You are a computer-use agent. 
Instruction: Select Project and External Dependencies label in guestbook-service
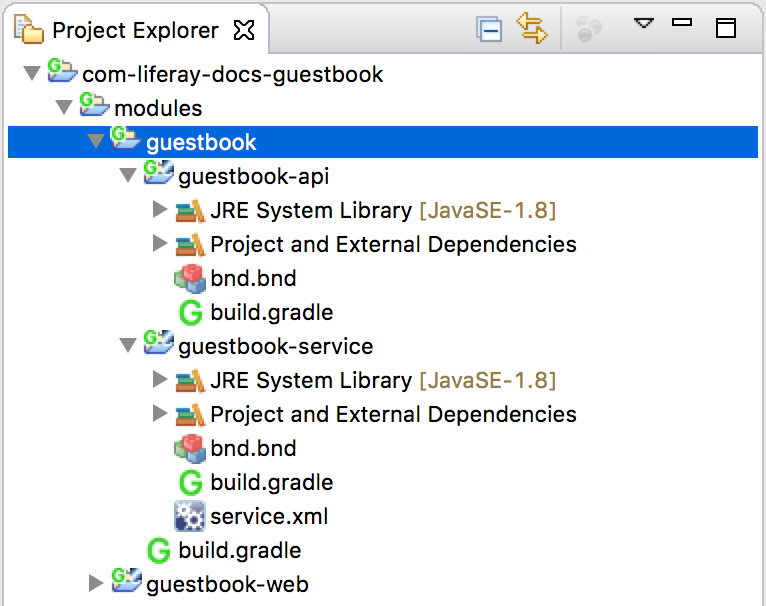point(393,414)
